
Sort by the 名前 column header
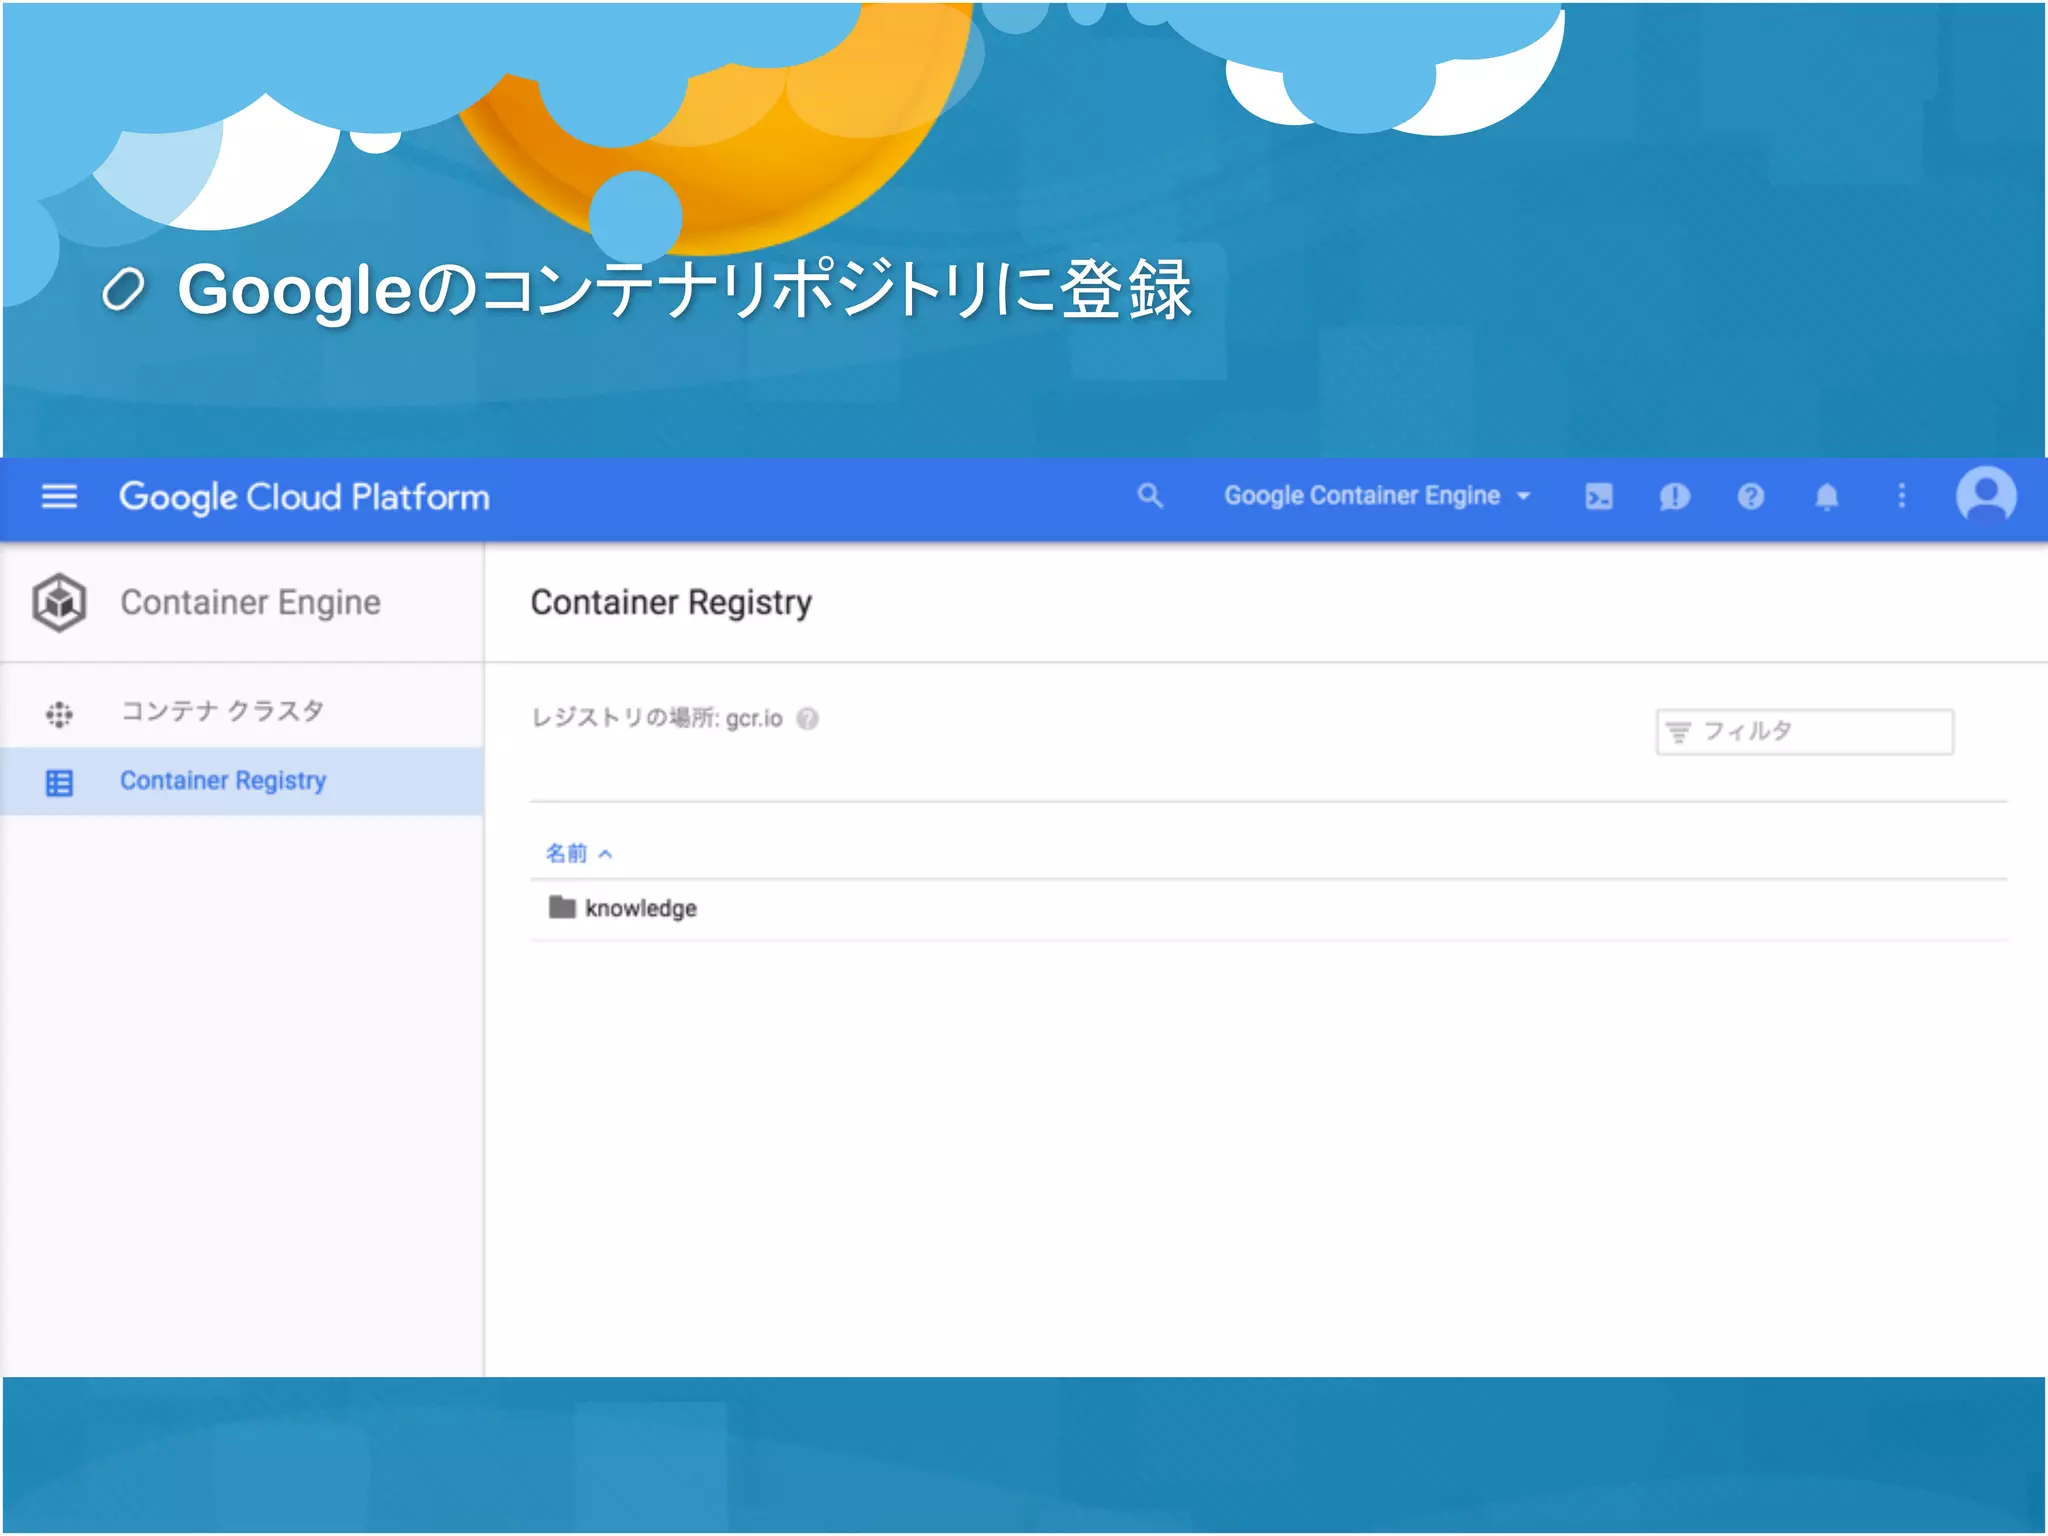click(x=566, y=853)
